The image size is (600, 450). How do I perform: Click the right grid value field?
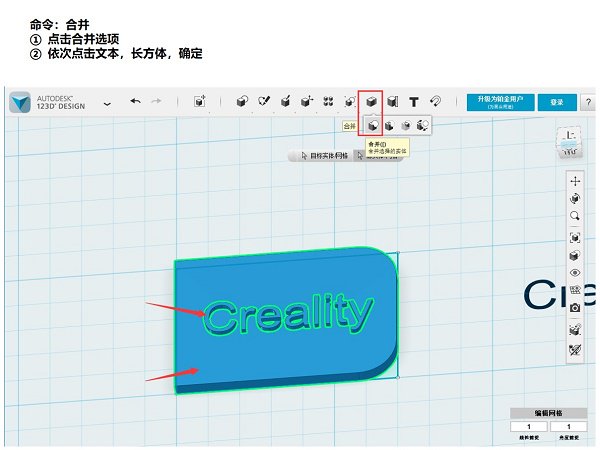pos(569,427)
